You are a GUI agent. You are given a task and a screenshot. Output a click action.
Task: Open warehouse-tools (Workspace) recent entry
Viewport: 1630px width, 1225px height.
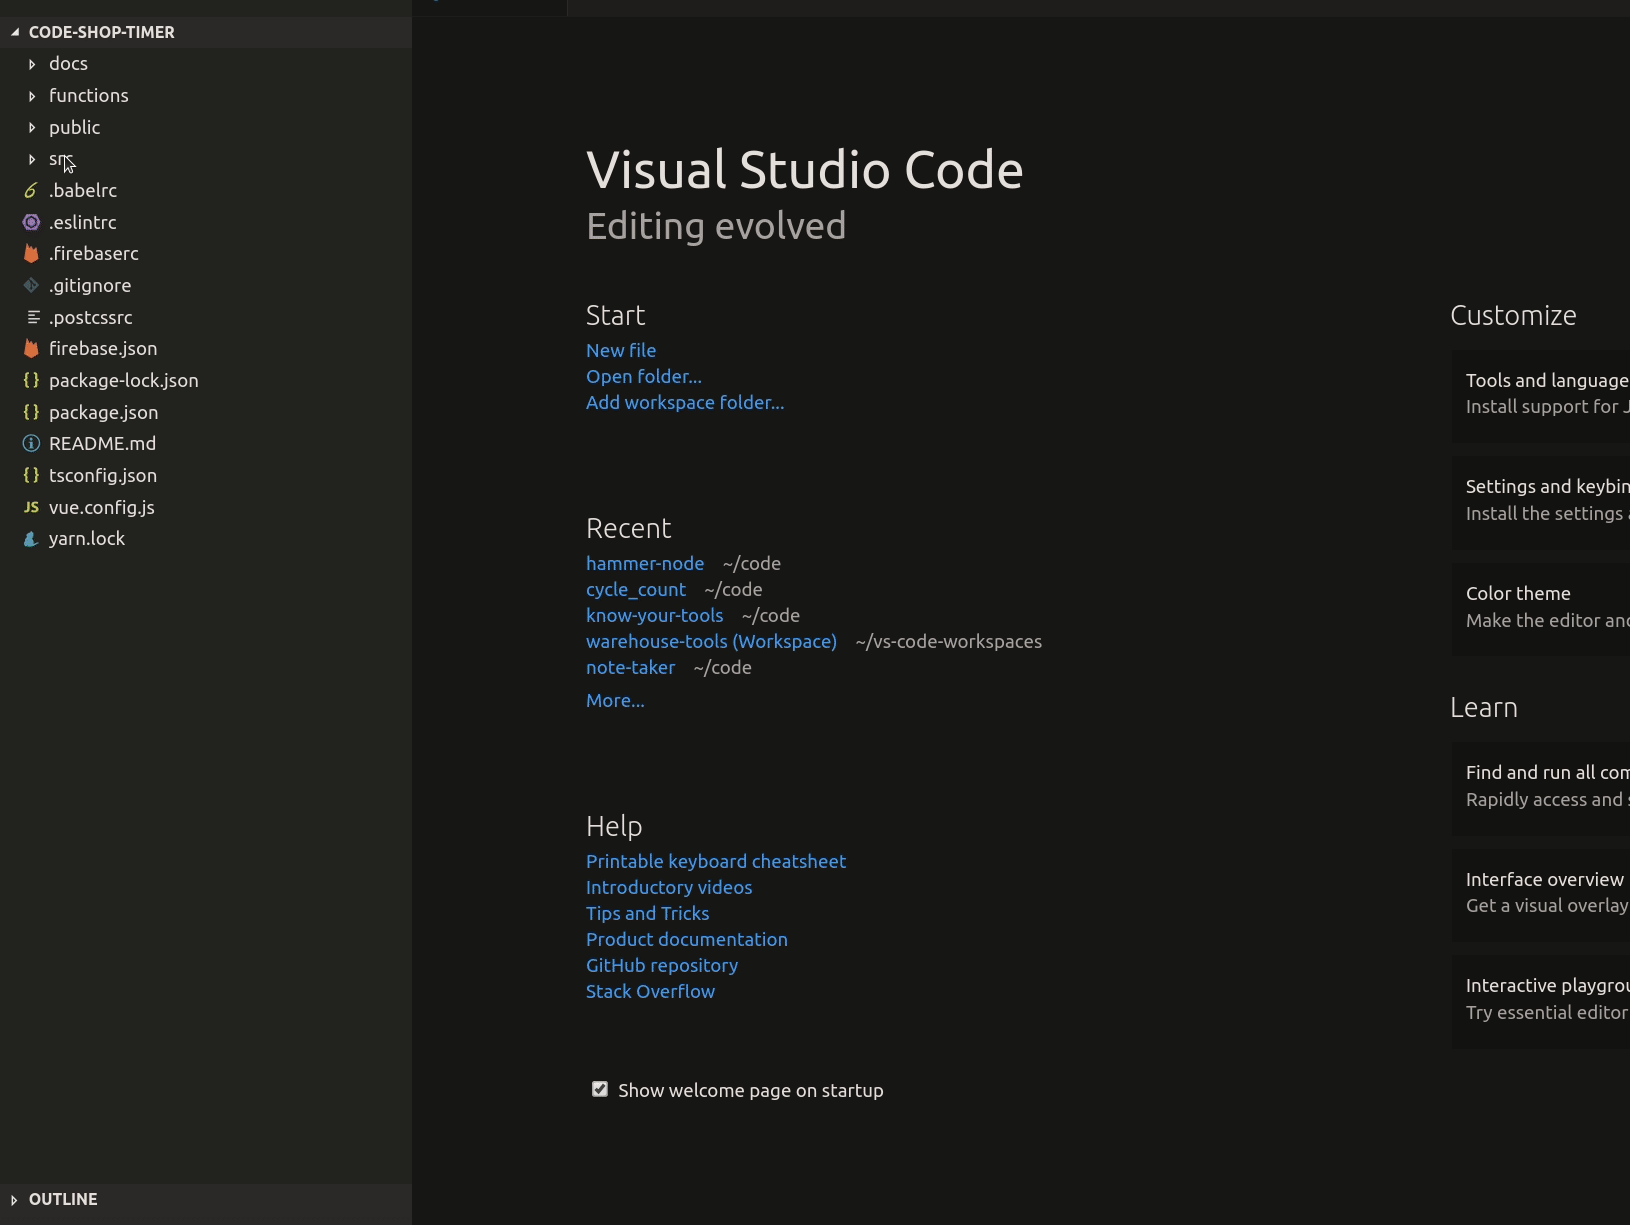click(711, 641)
